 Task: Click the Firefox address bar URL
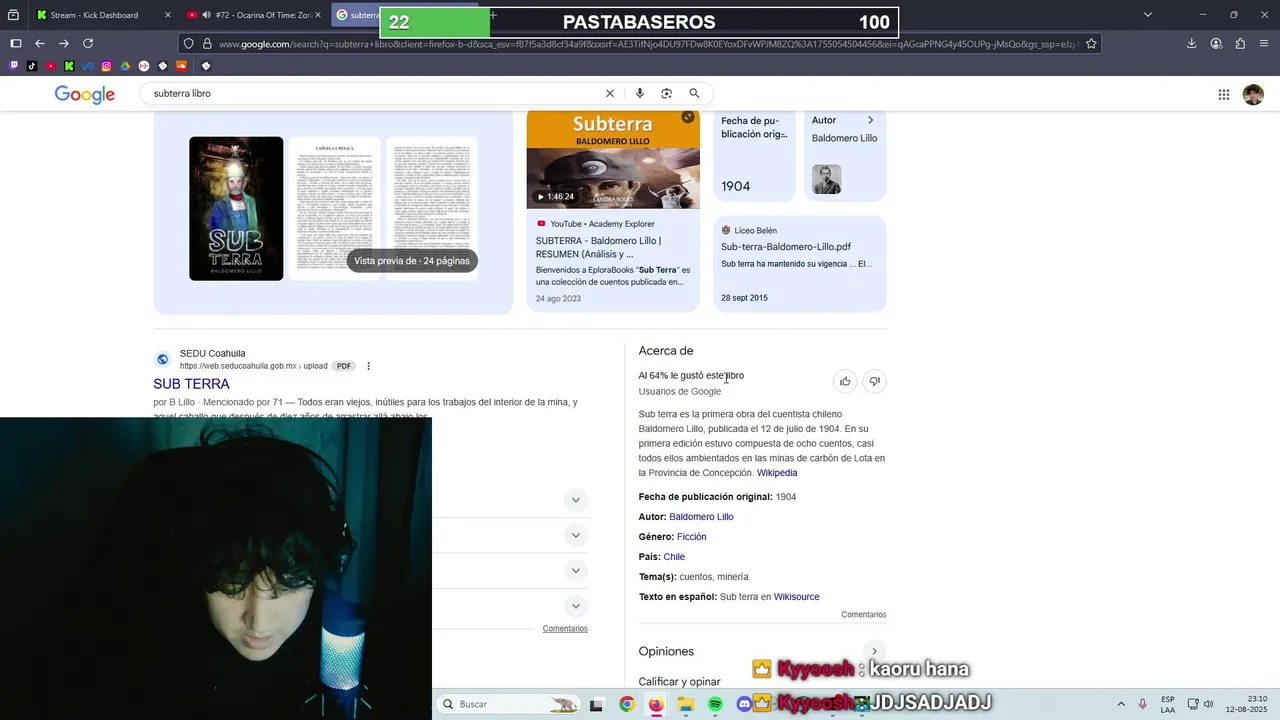point(648,44)
